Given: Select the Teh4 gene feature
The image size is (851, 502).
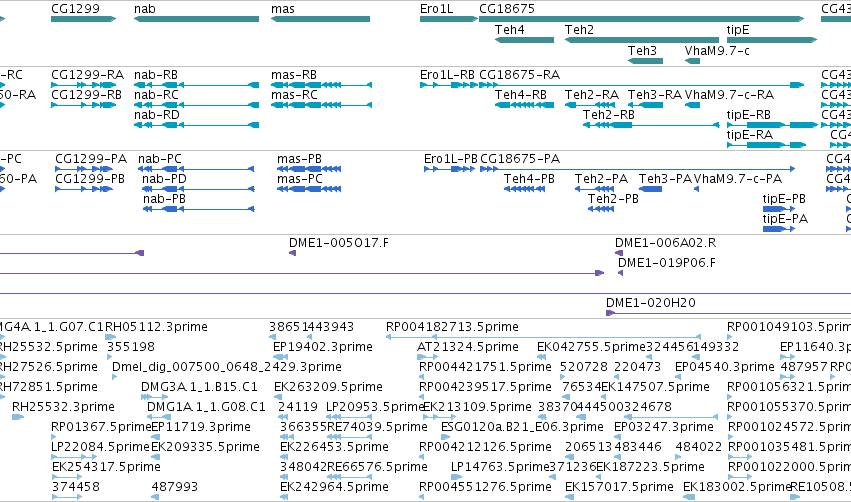Looking at the screenshot, I should tap(524, 40).
